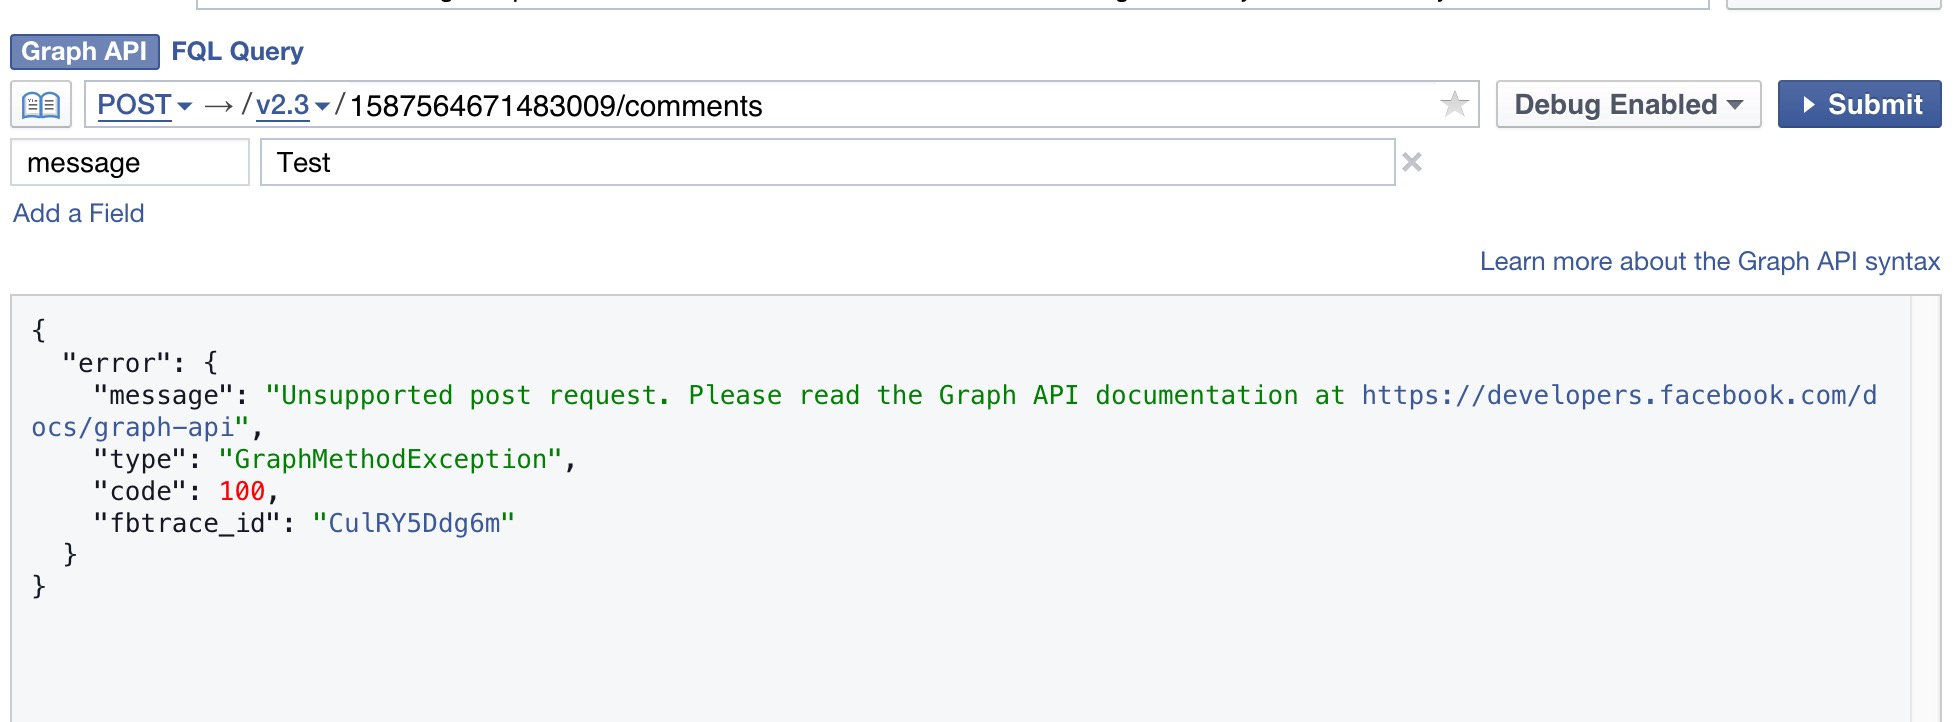Click the fbtrace_id value CulRY5Ddg6m
Viewport: 1956px width, 722px height.
click(x=413, y=523)
